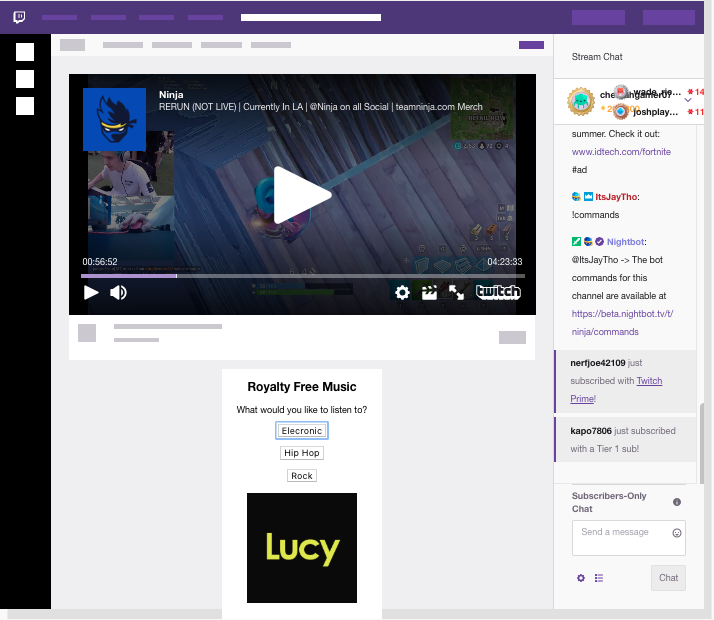Click the large play overlay on the video
The height and width of the screenshot is (620, 714).
(302, 195)
